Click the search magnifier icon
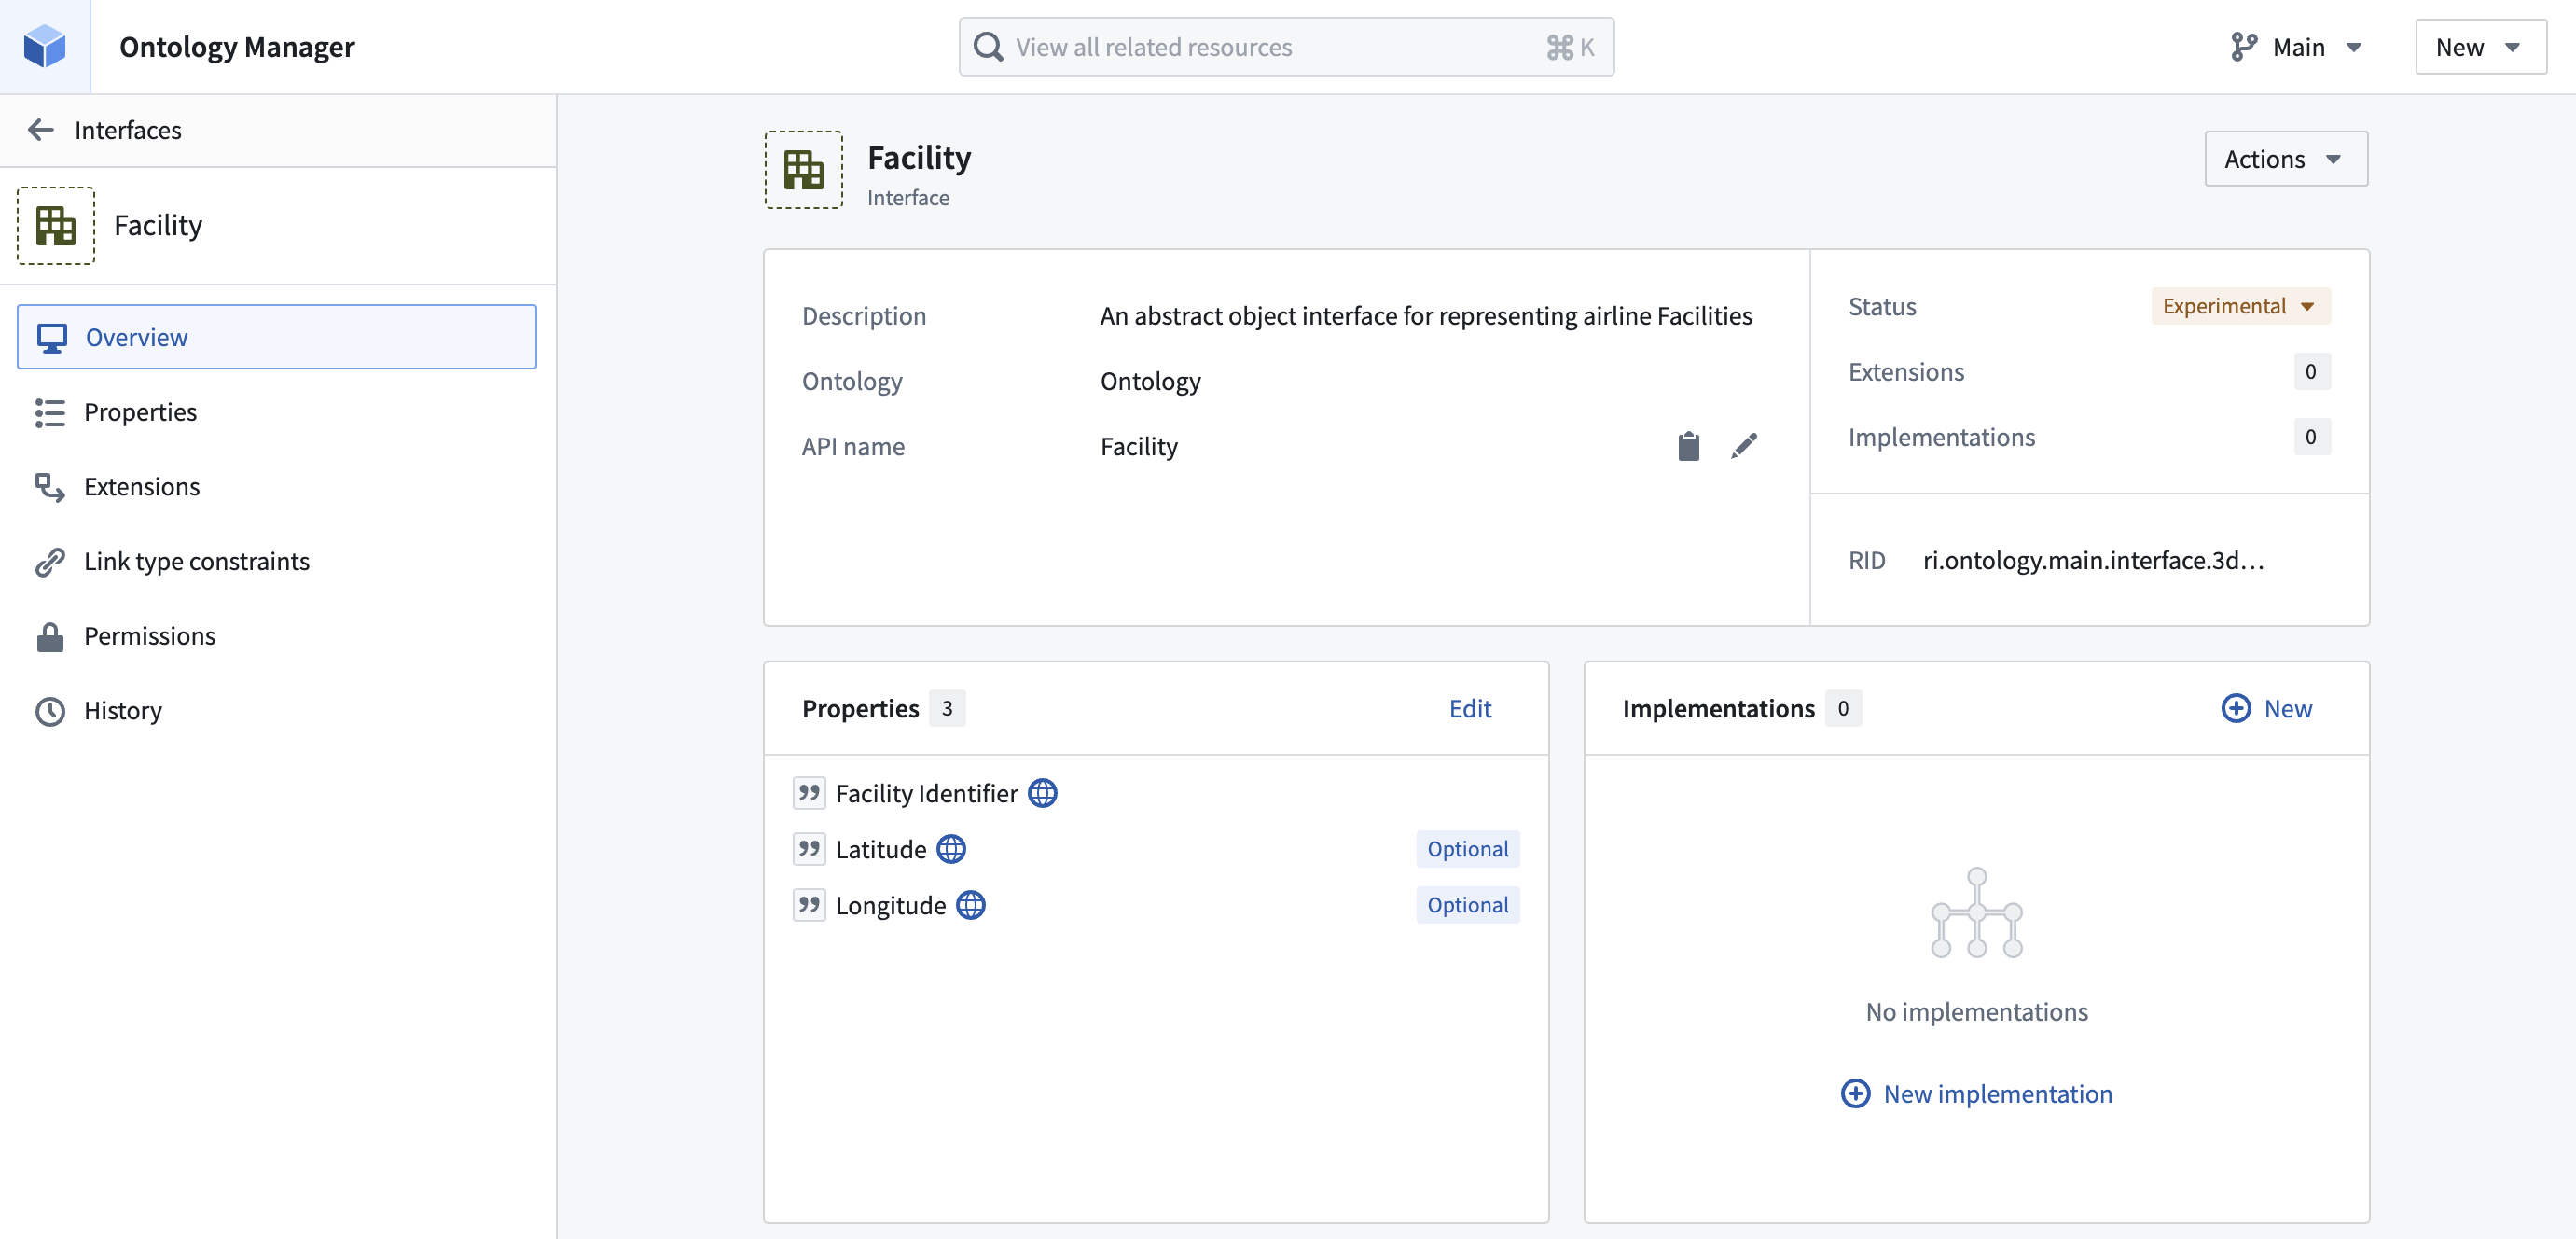Viewport: 2576px width, 1239px height. [988, 47]
